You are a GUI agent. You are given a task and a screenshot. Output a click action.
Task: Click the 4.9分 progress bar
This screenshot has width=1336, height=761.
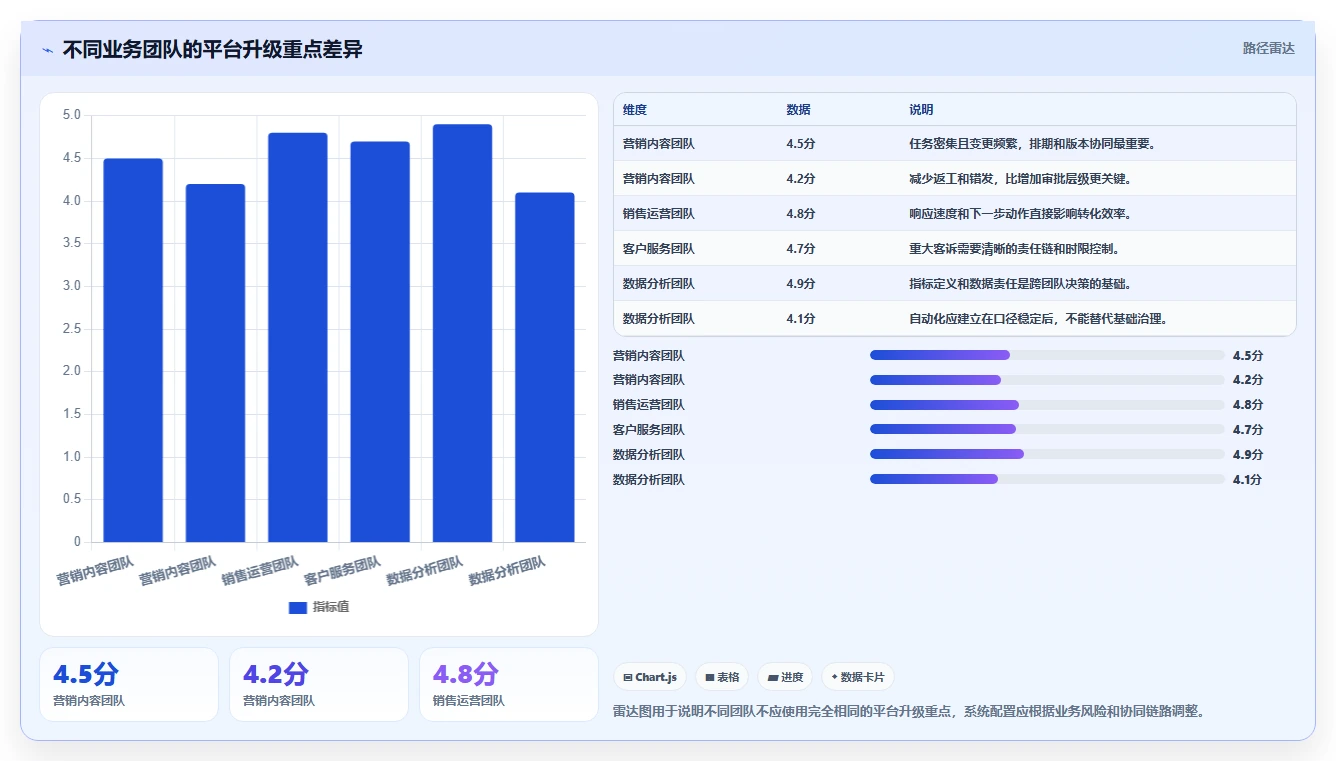click(1047, 454)
